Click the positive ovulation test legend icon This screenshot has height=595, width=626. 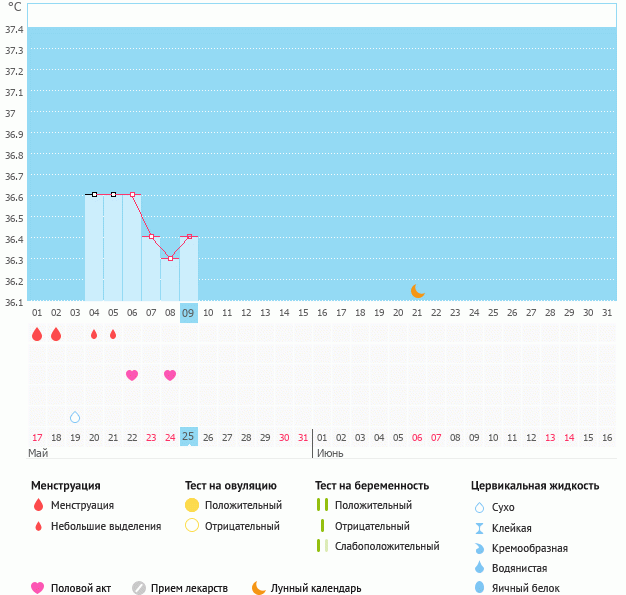click(x=192, y=505)
